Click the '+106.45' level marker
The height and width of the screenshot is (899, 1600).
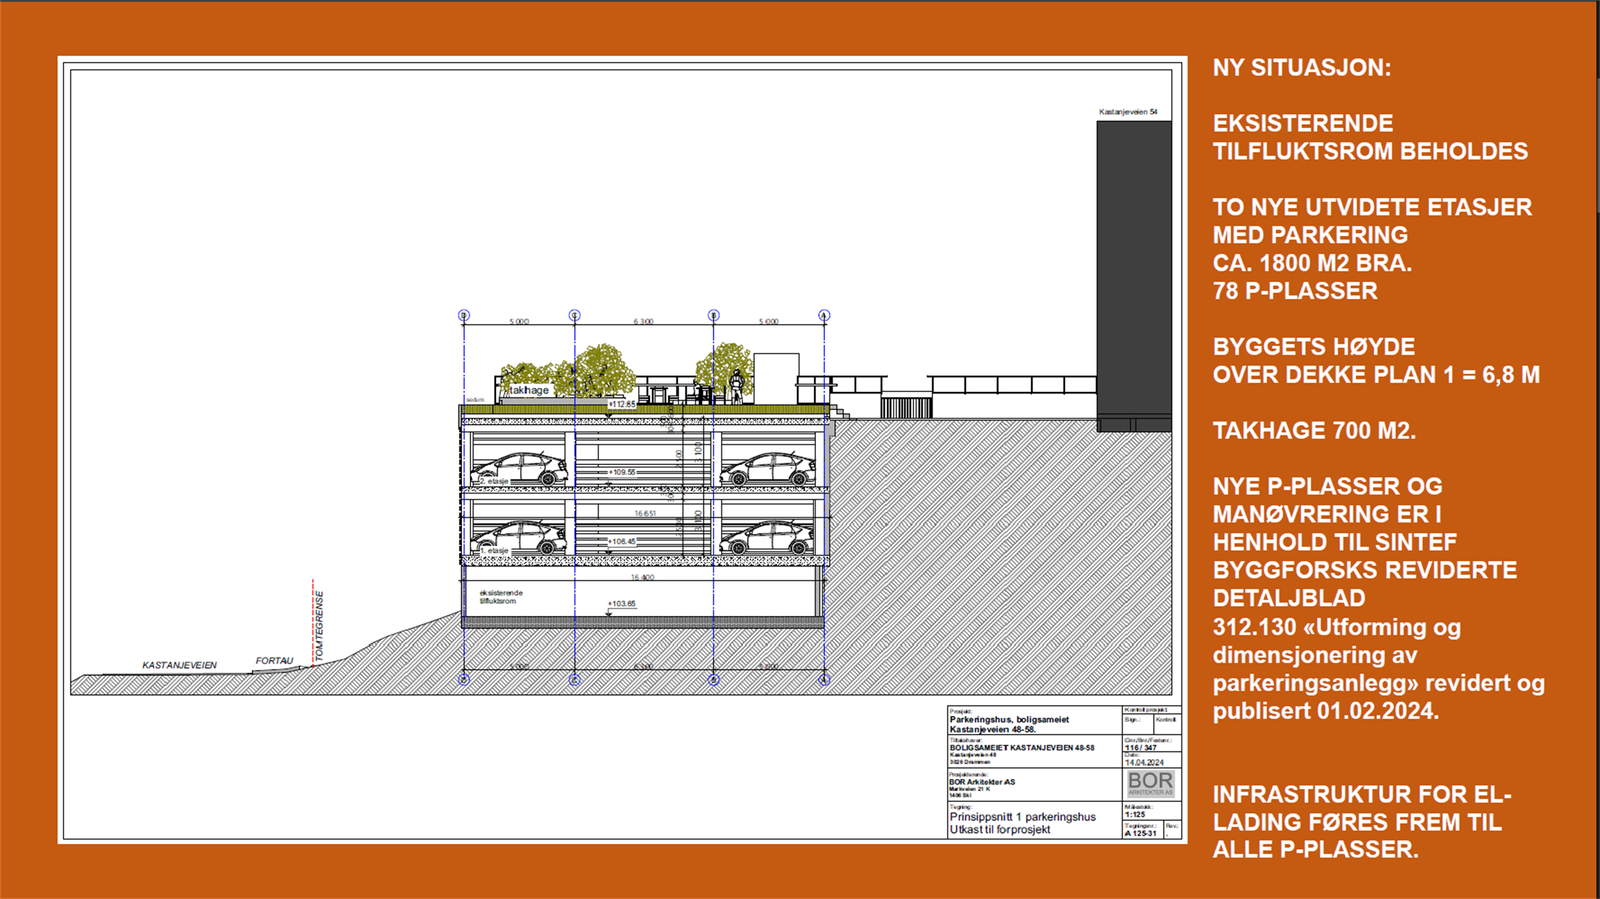(x=622, y=541)
